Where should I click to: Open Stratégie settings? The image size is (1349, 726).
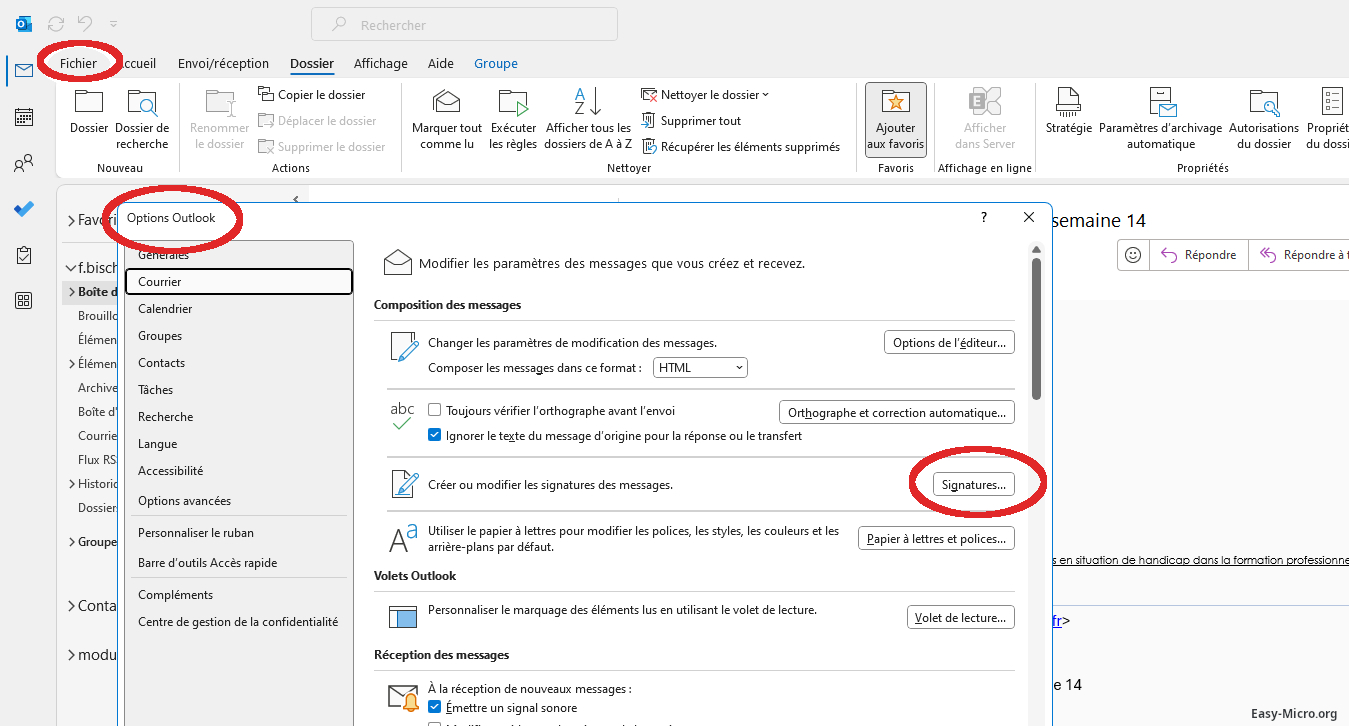click(1069, 111)
